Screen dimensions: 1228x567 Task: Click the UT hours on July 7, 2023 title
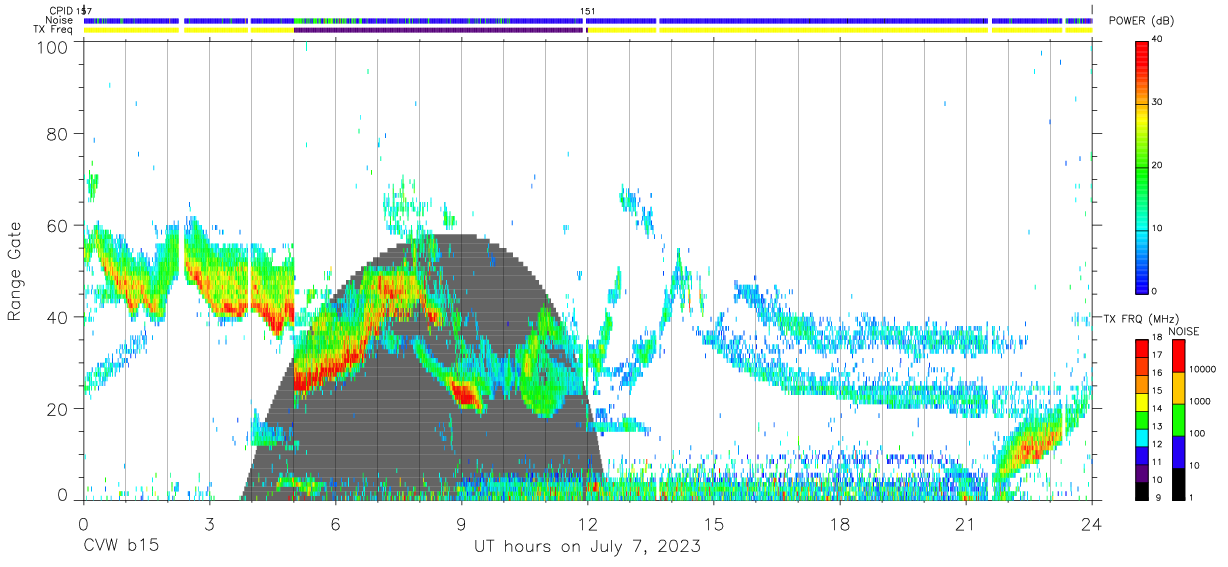pyautogui.click(x=587, y=547)
